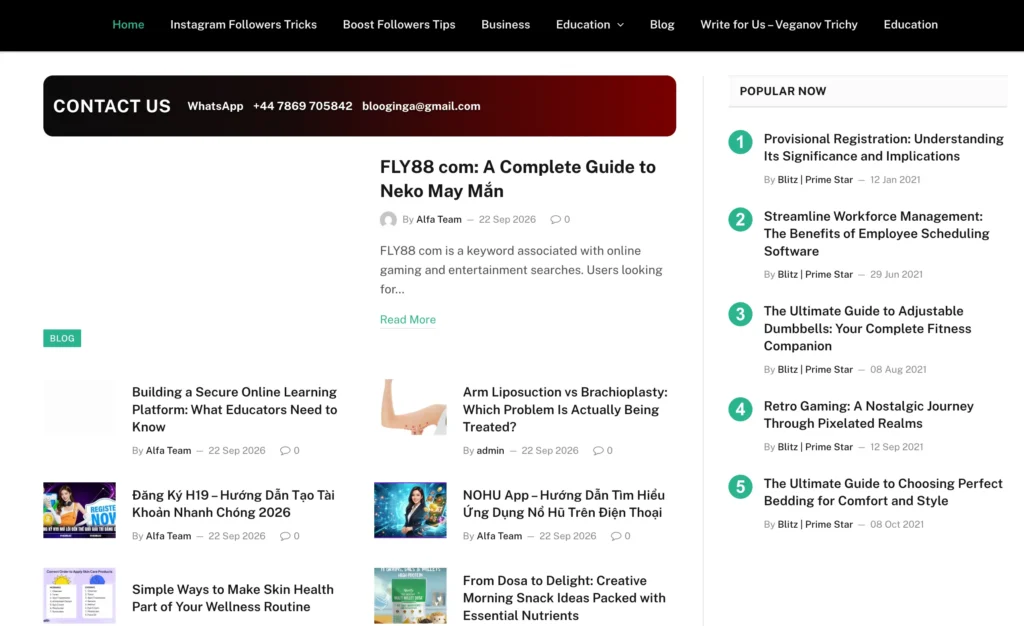1024x626 pixels.
Task: Open From Dosa to Delight thumbnail
Action: pos(410,595)
